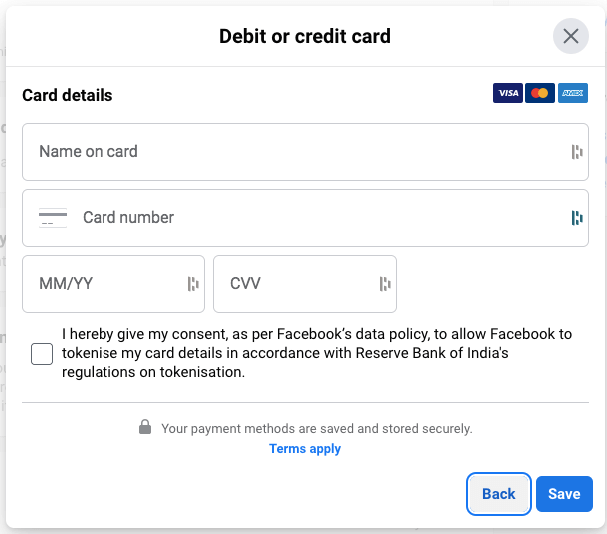The width and height of the screenshot is (607, 534).
Task: Open autofill icon in Name on card field
Action: click(577, 152)
